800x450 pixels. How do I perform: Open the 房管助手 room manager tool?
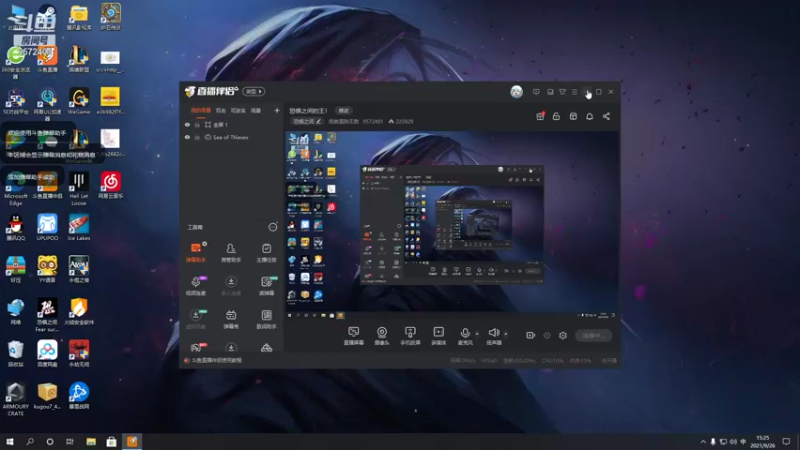(231, 252)
